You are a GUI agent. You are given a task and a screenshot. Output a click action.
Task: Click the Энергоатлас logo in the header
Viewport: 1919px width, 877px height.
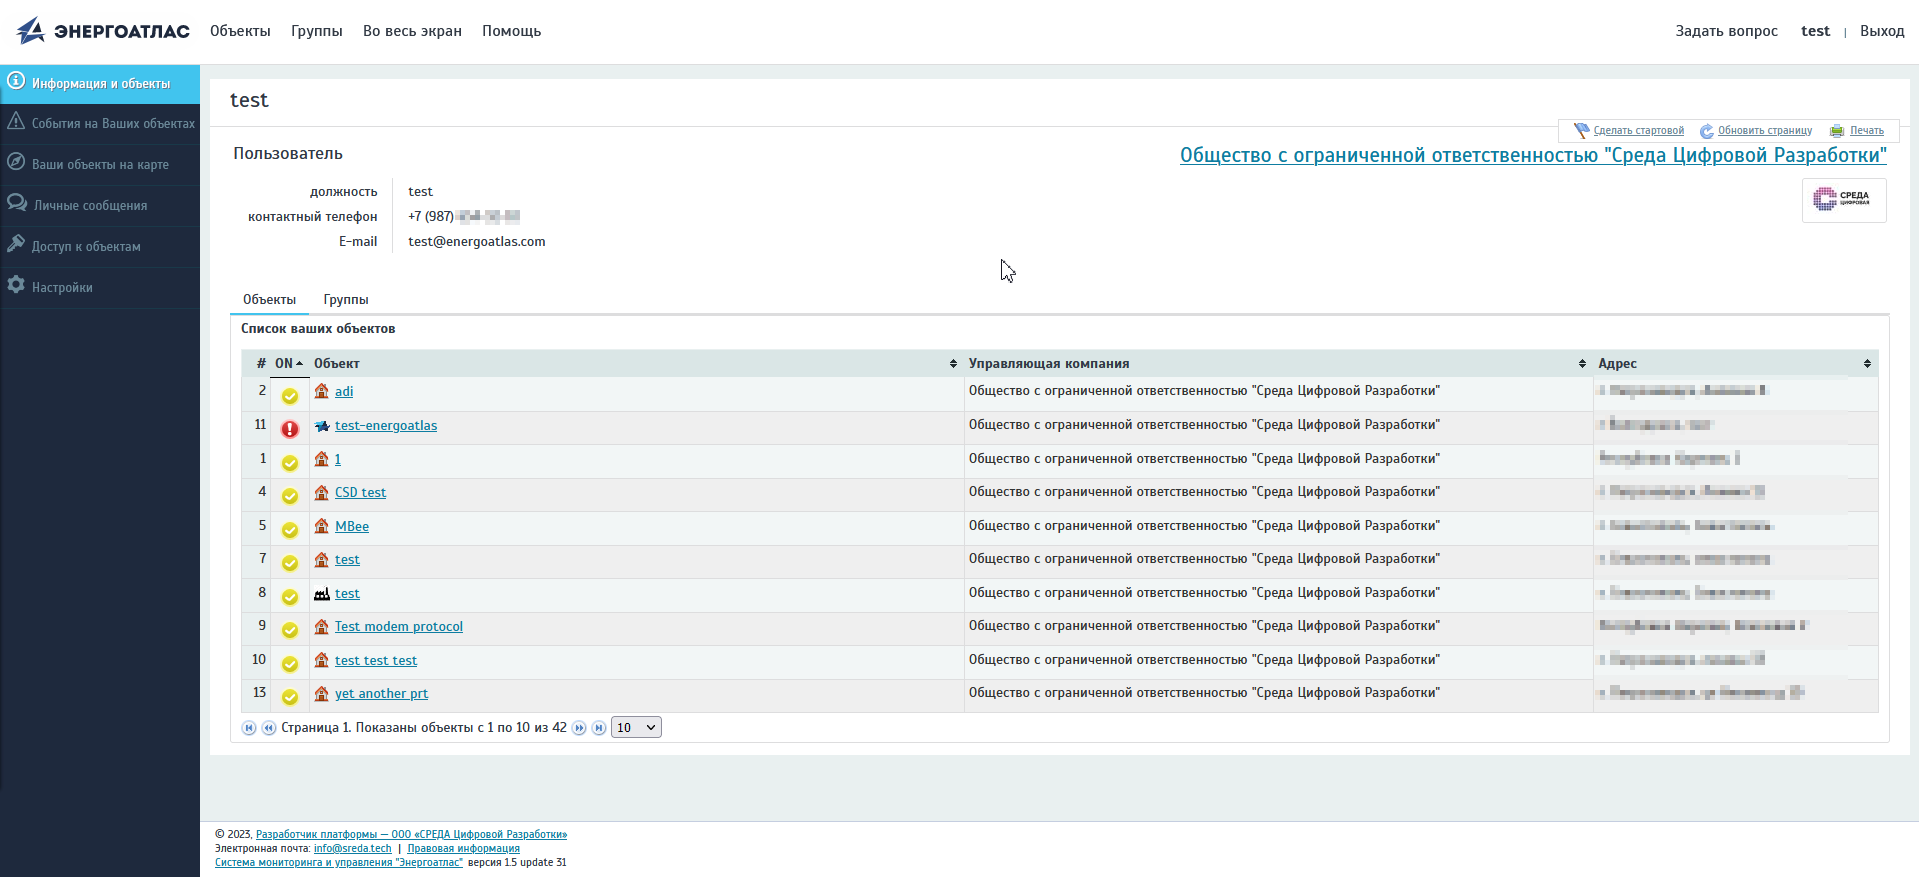click(103, 31)
